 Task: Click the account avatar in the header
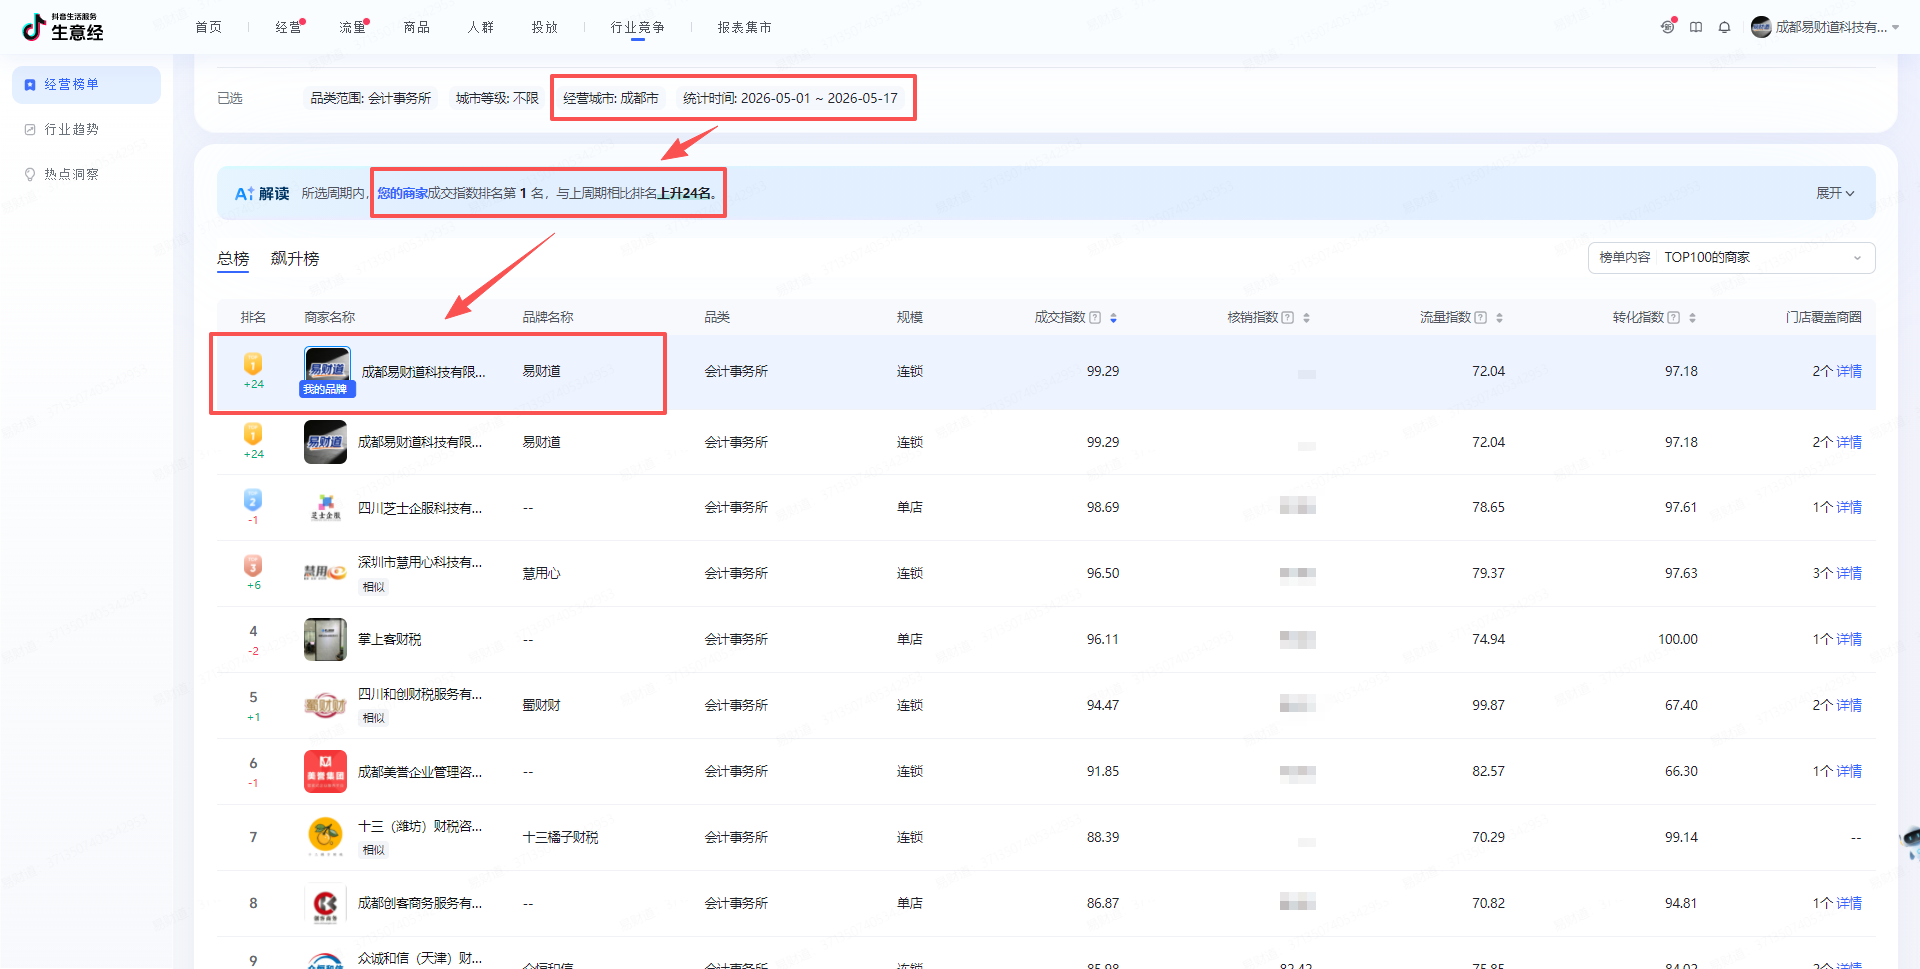click(x=1761, y=27)
